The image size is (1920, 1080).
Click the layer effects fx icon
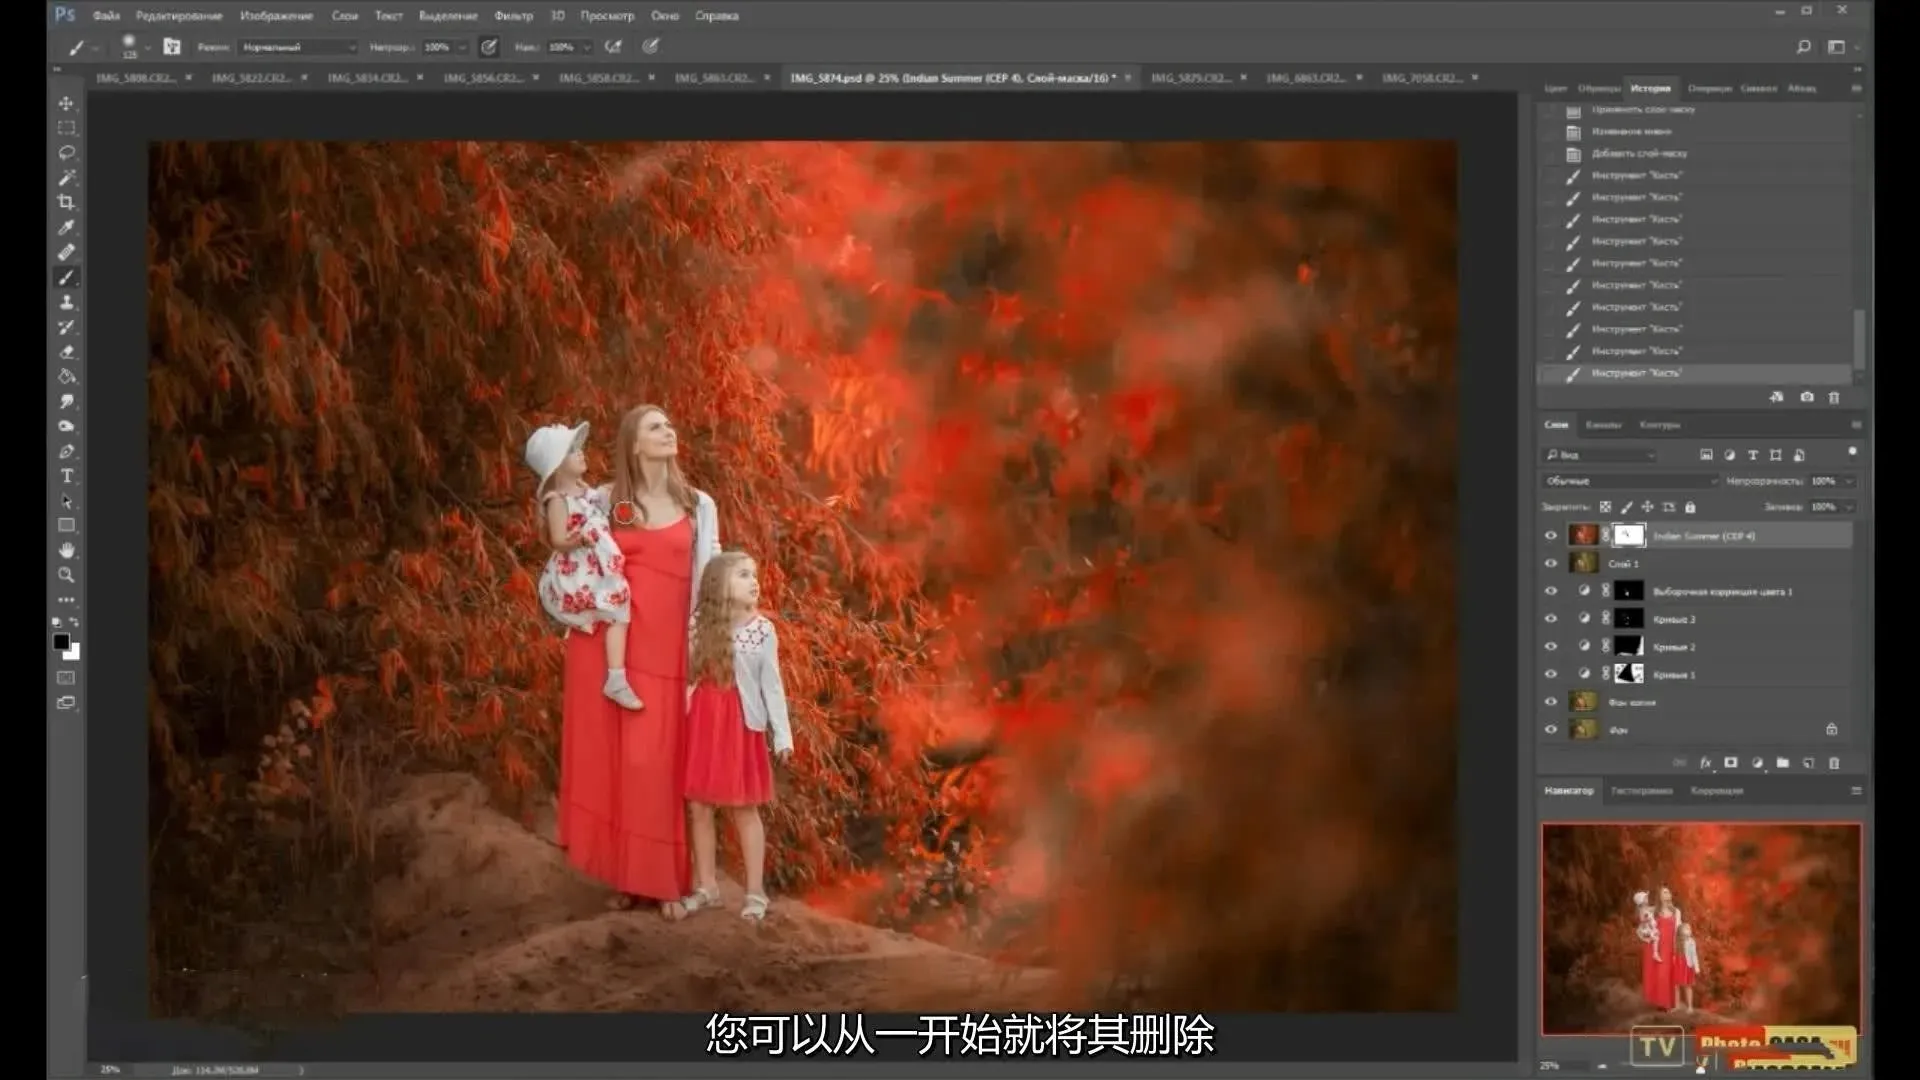[1706, 762]
